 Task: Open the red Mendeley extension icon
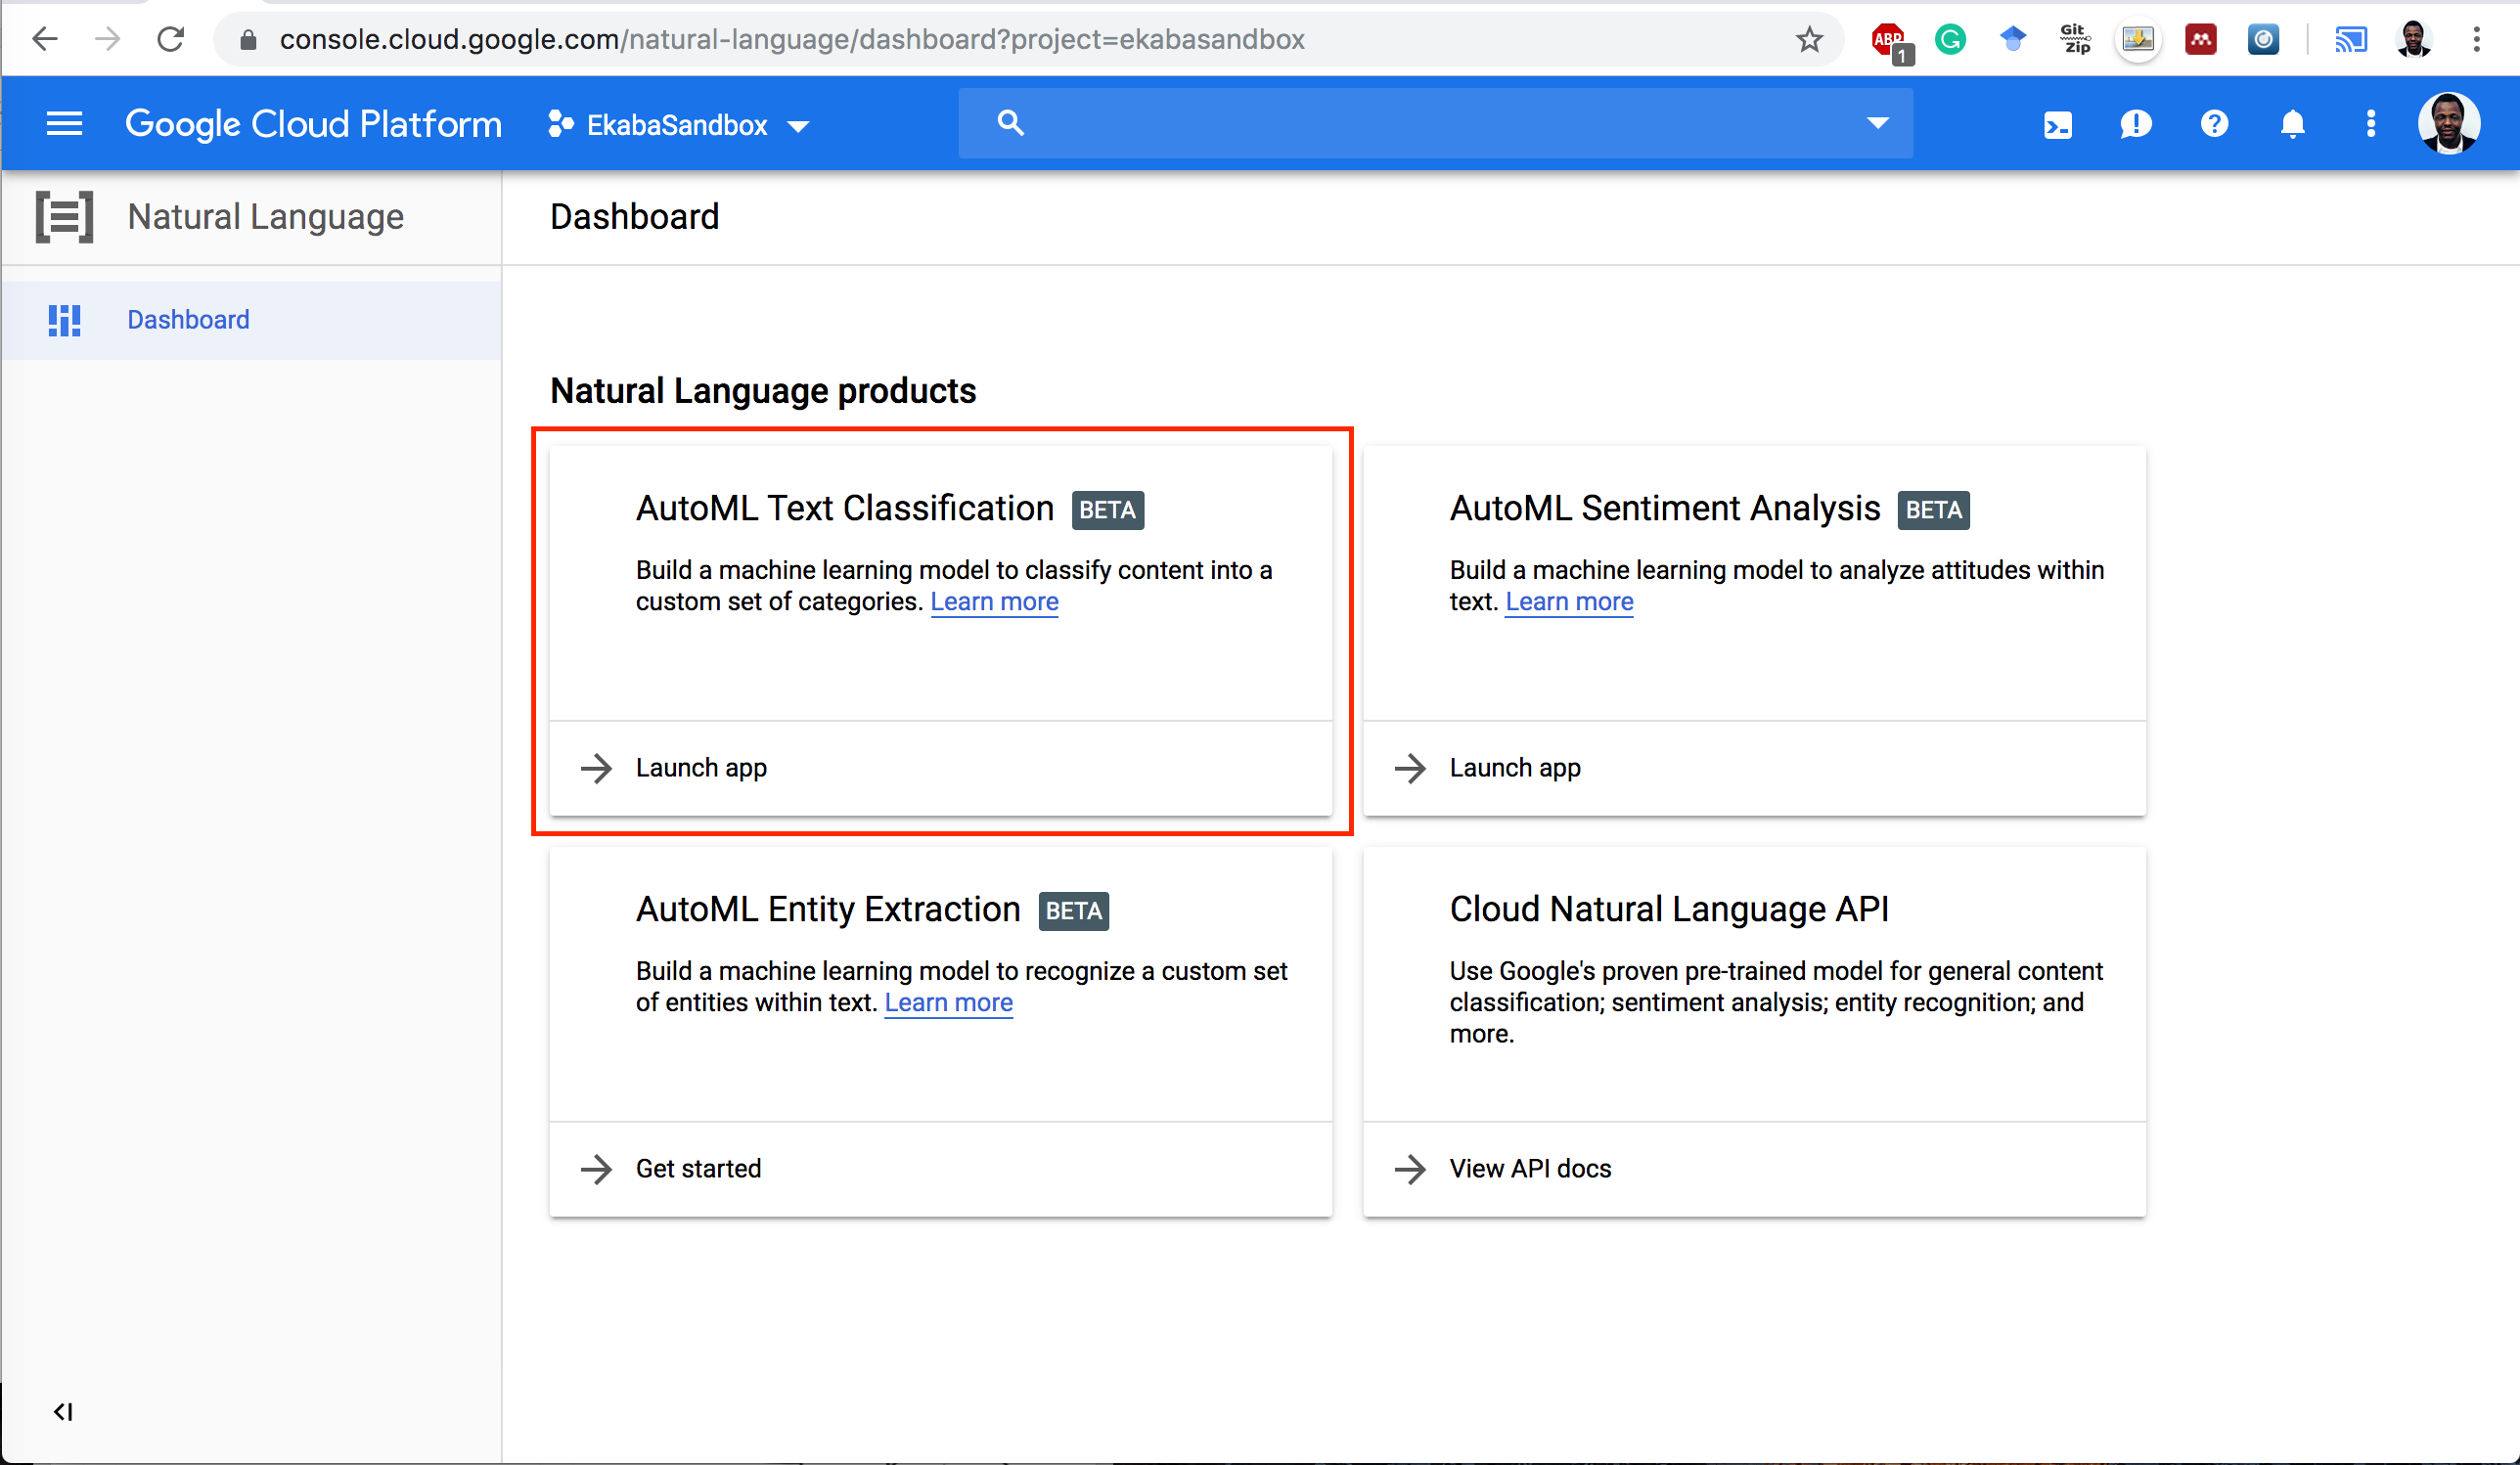click(x=2201, y=39)
